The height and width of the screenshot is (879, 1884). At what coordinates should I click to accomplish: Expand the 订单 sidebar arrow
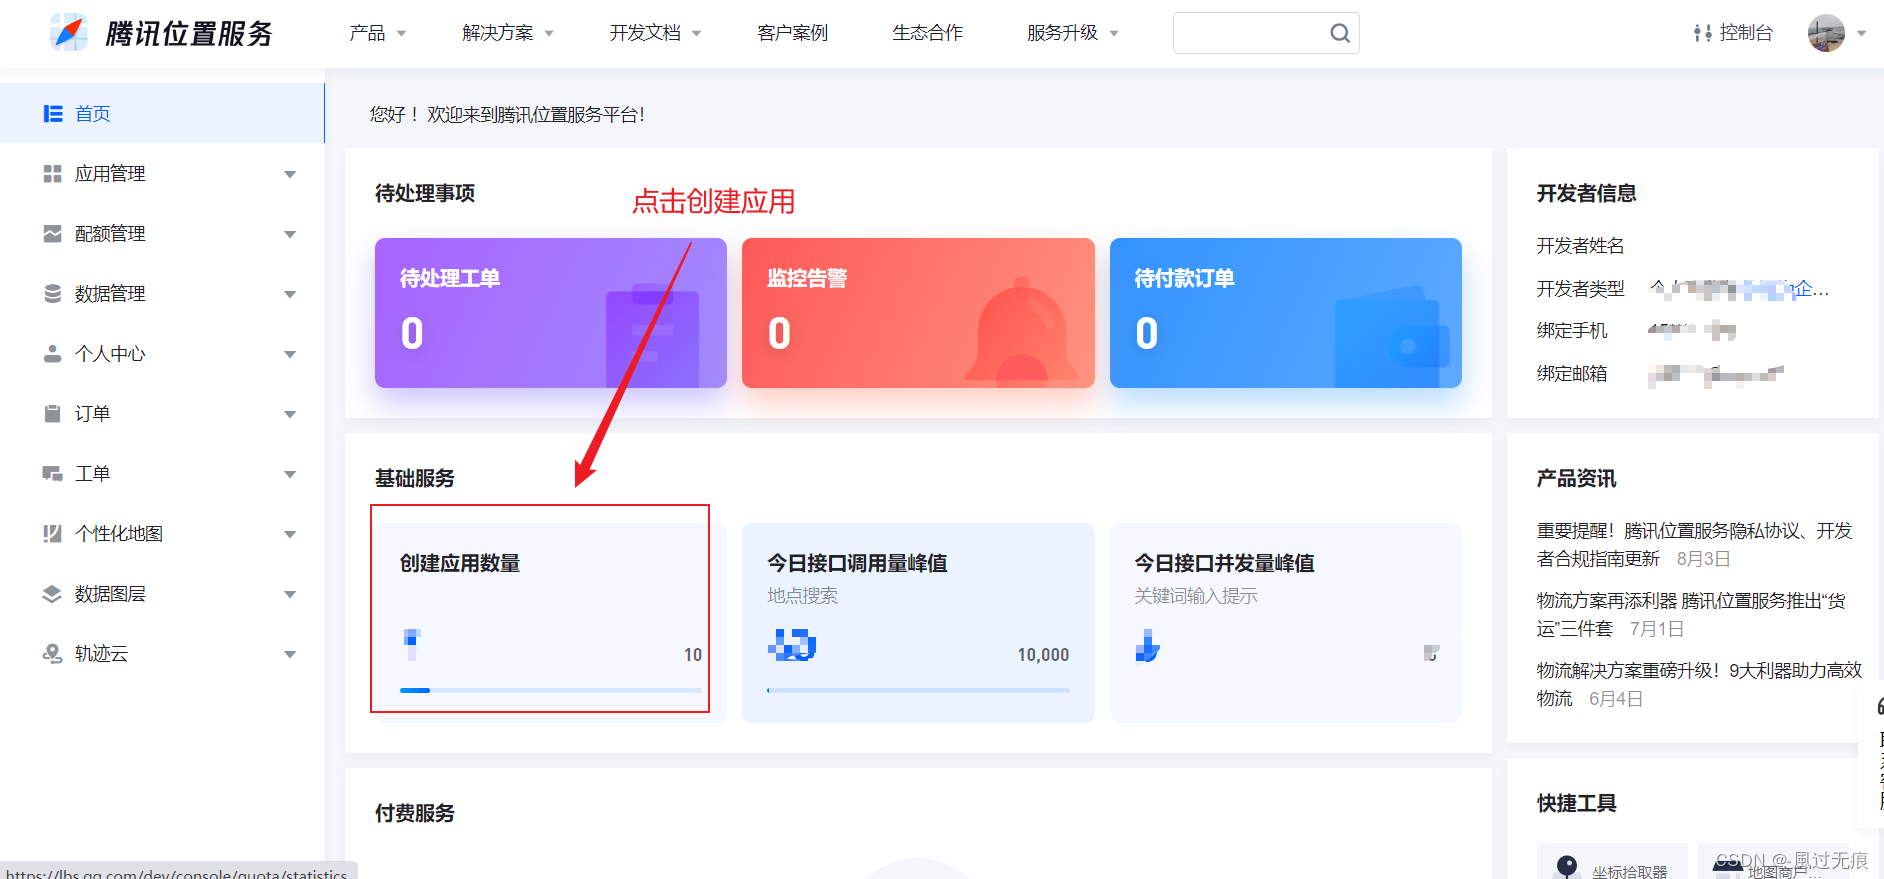pyautogui.click(x=290, y=414)
